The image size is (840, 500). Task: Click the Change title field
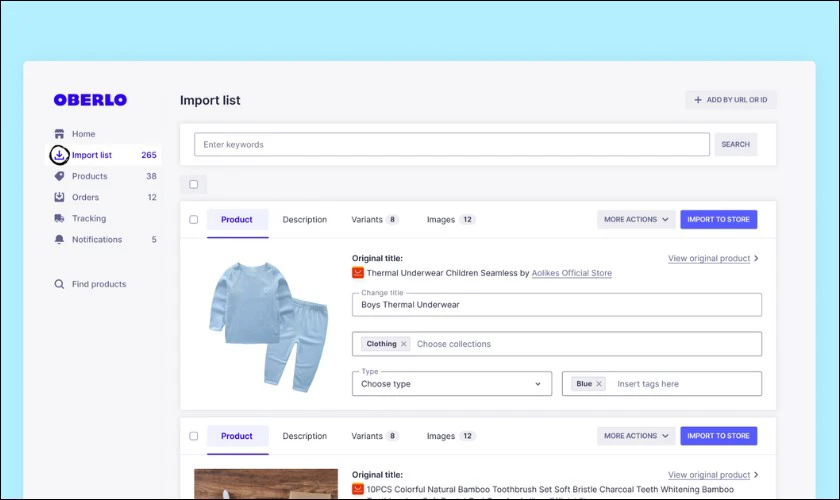click(557, 304)
